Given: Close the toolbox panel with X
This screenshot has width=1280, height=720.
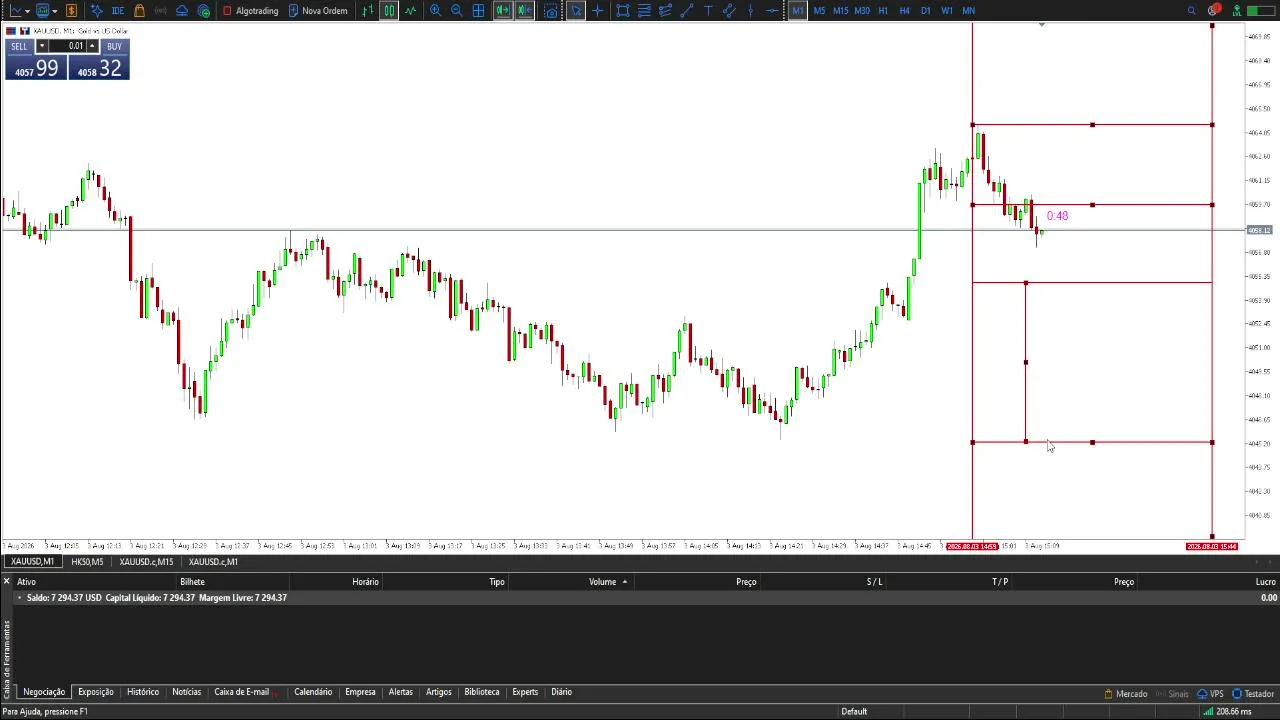Looking at the screenshot, I should [x=6, y=581].
